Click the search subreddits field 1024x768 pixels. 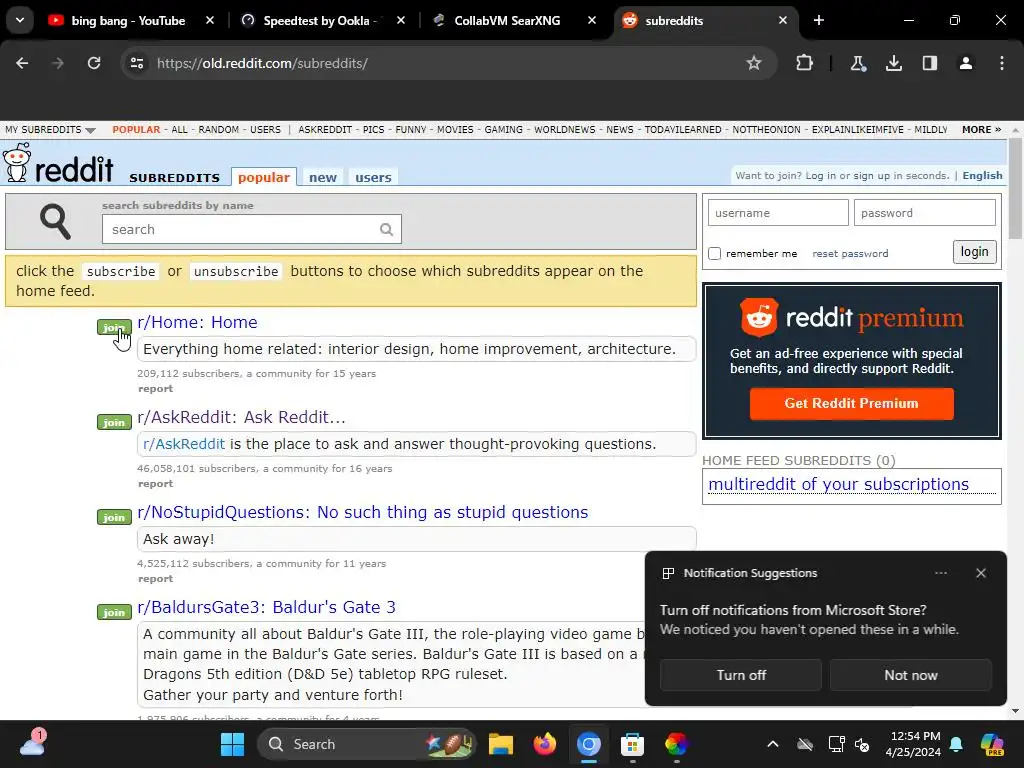coord(251,229)
